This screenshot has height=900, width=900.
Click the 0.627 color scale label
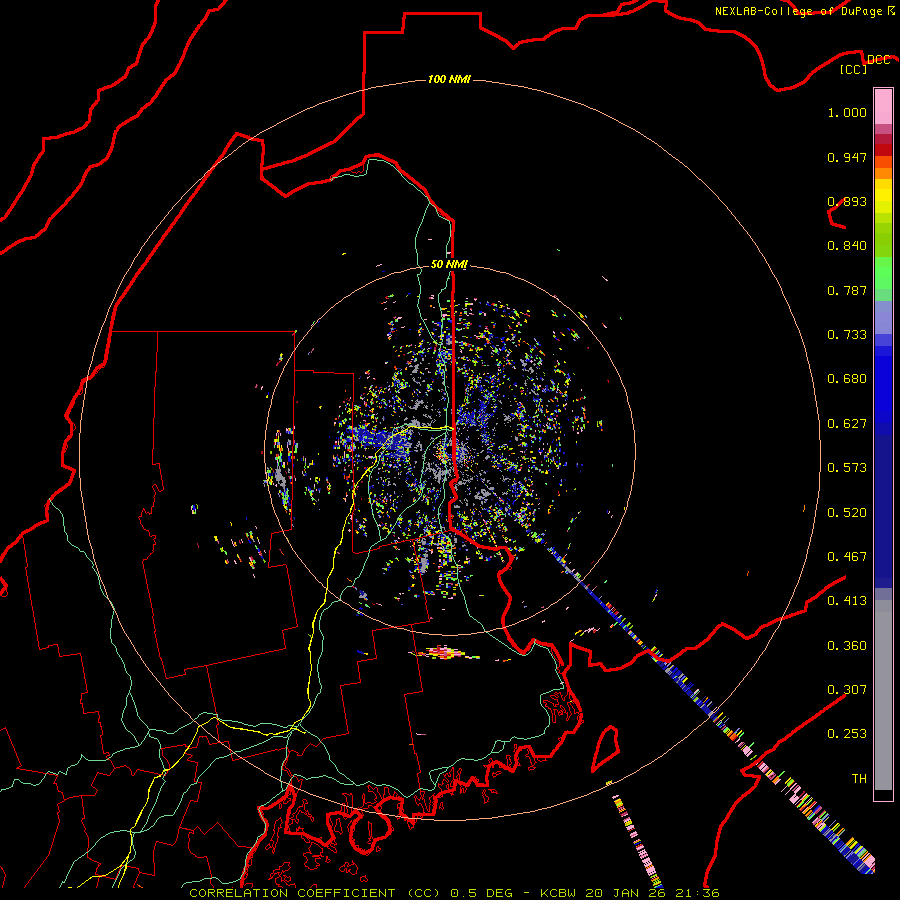click(847, 424)
